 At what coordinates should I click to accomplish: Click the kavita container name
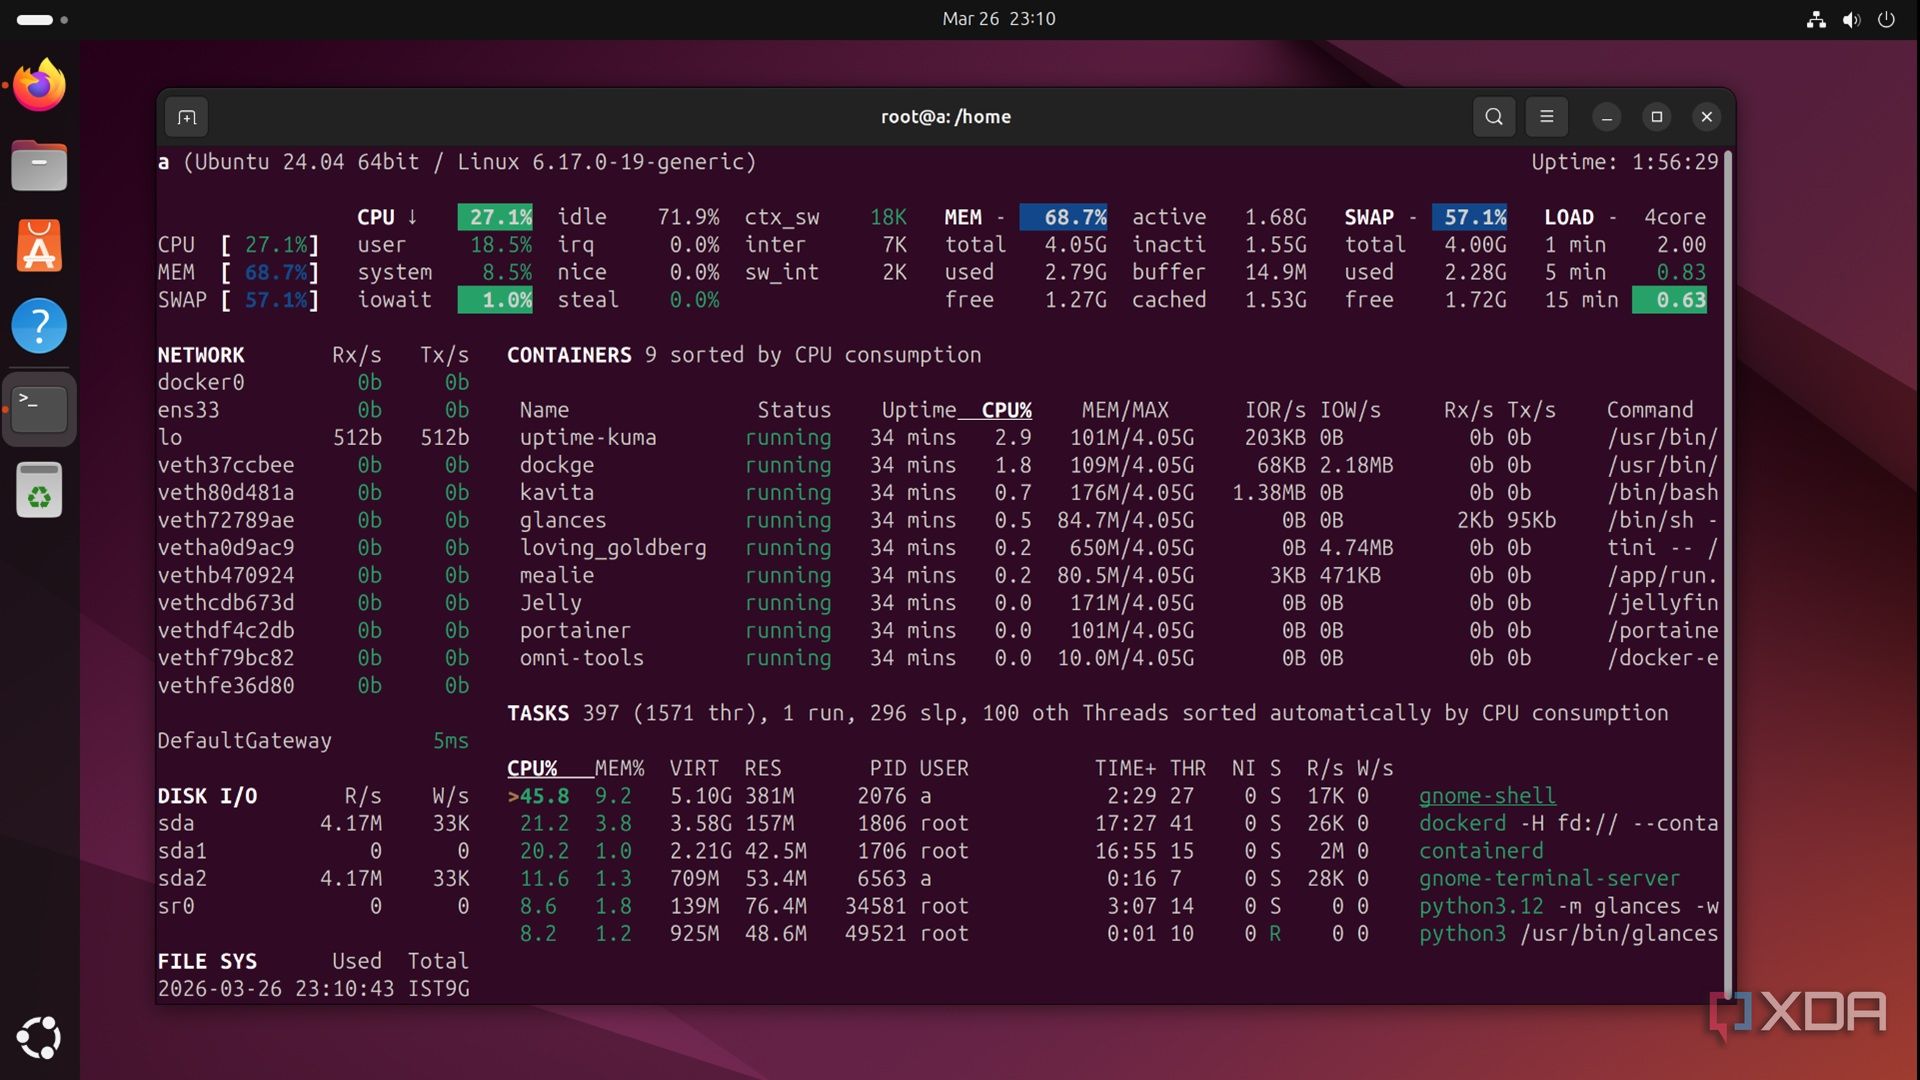[556, 493]
